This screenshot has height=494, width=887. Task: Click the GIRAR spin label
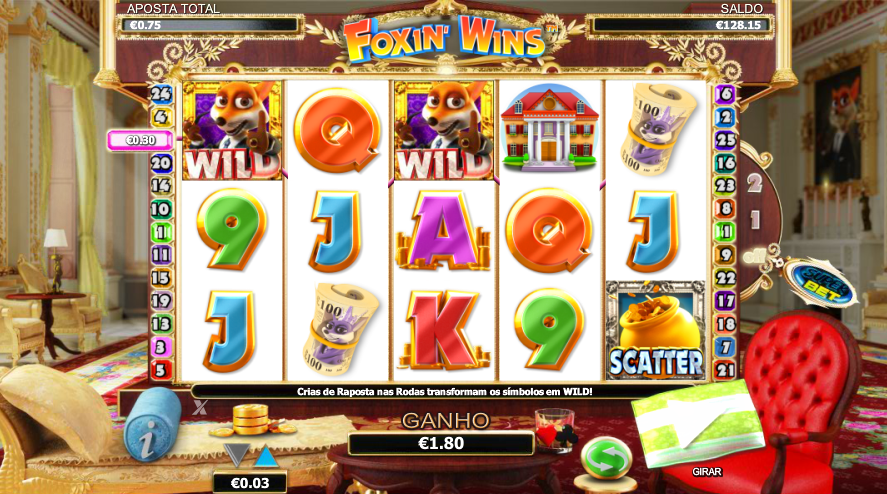pyautogui.click(x=707, y=471)
